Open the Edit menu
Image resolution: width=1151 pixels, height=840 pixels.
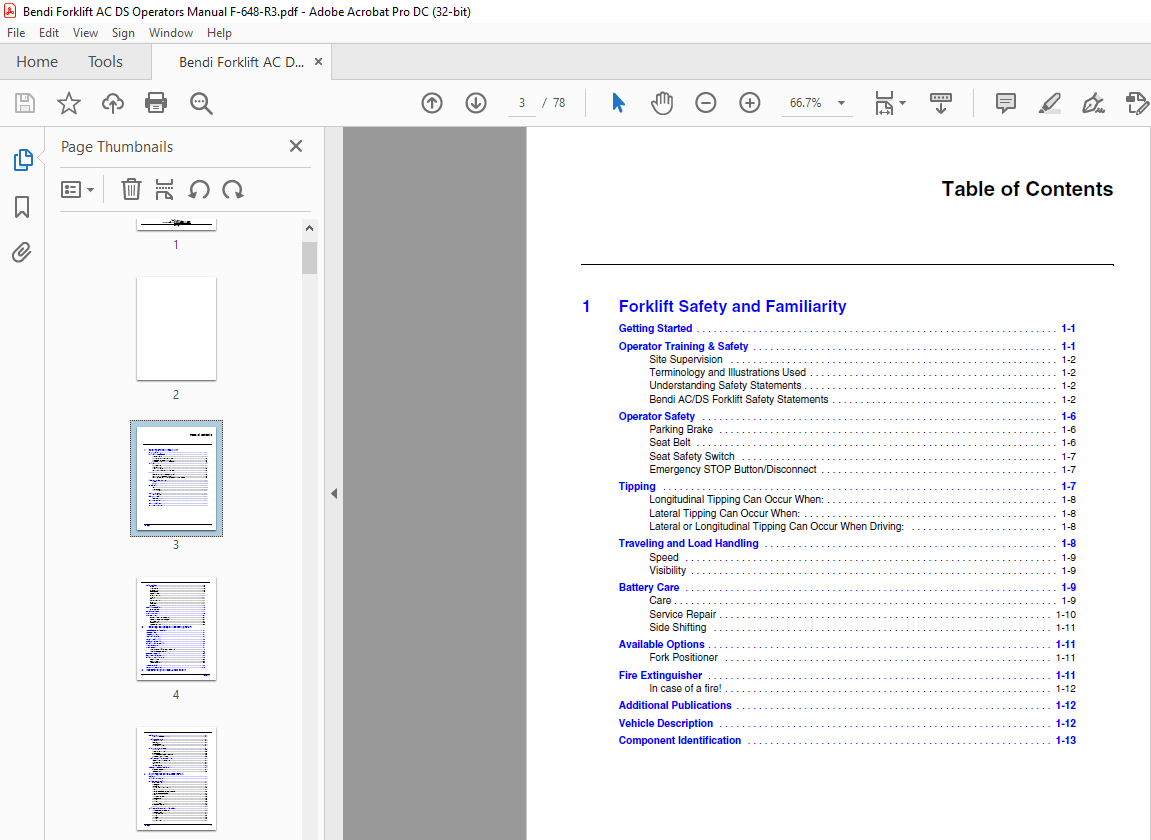coord(48,33)
